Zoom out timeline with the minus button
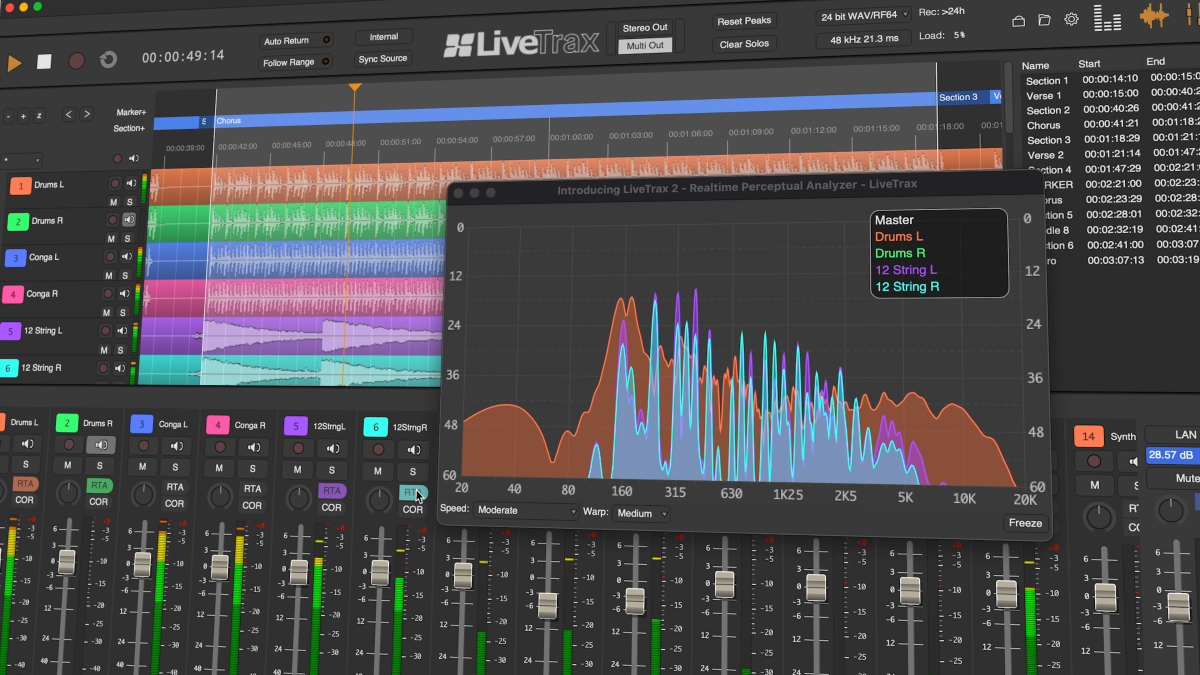The height and width of the screenshot is (675, 1200). 8,116
